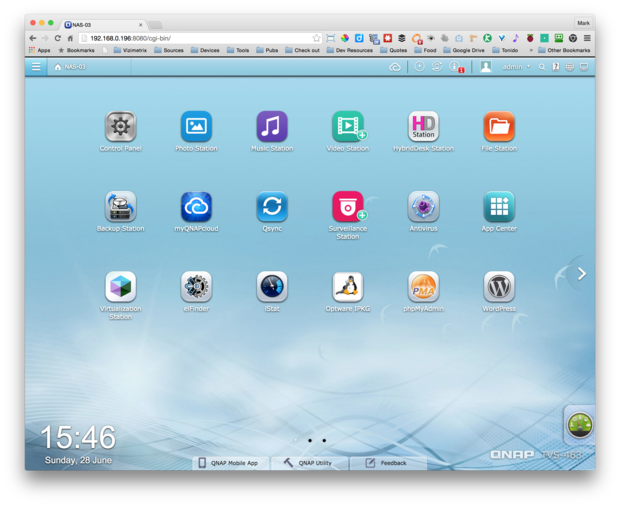Click the Mark profile button
The width and height of the screenshot is (620, 506).
click(583, 23)
